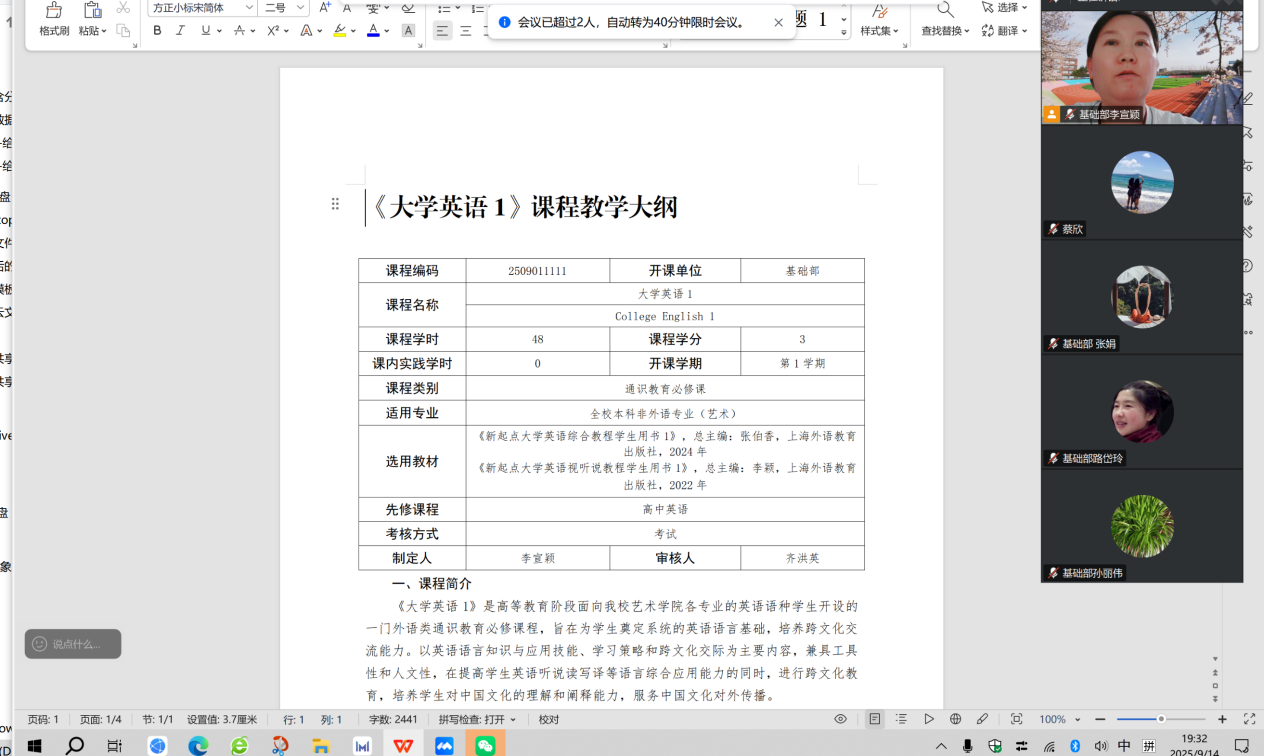Open the 100% zoom level dropdown

pos(1058,719)
